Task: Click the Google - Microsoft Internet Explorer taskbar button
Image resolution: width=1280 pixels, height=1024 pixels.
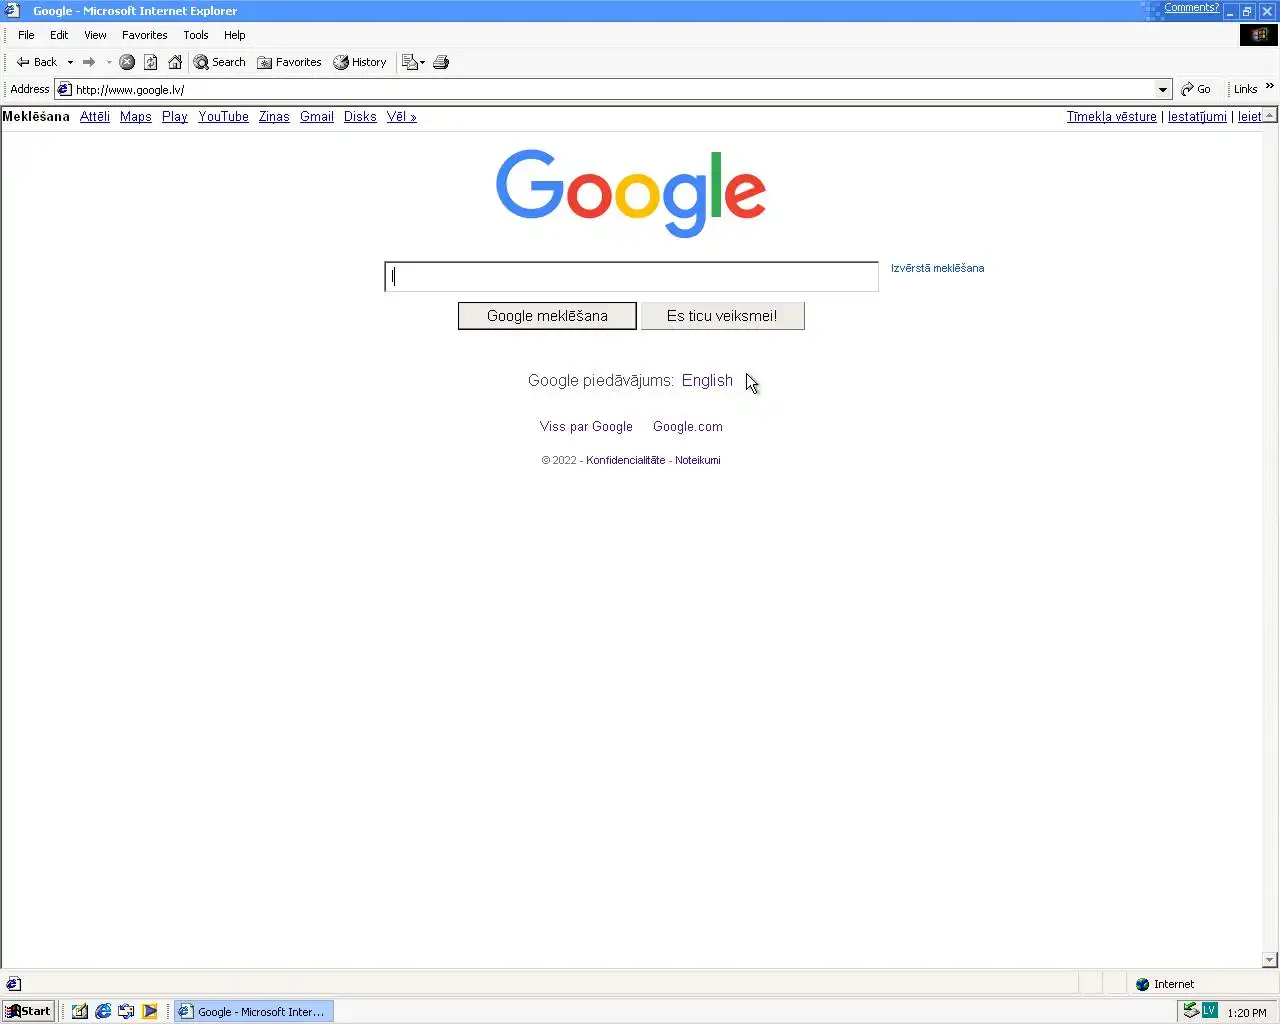Action: [254, 1011]
